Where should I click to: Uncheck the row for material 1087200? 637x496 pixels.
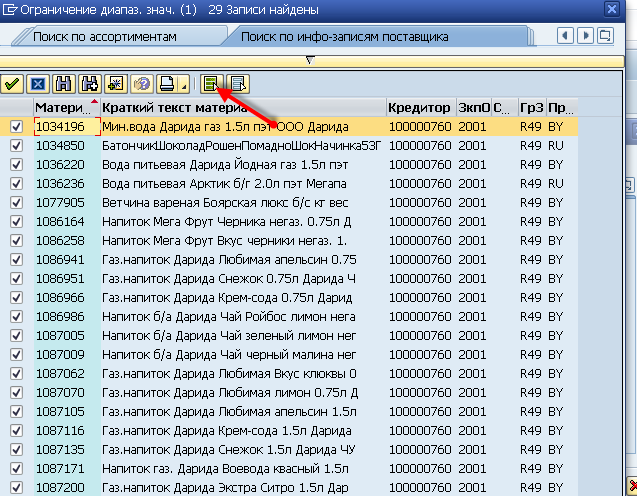pyautogui.click(x=16, y=487)
